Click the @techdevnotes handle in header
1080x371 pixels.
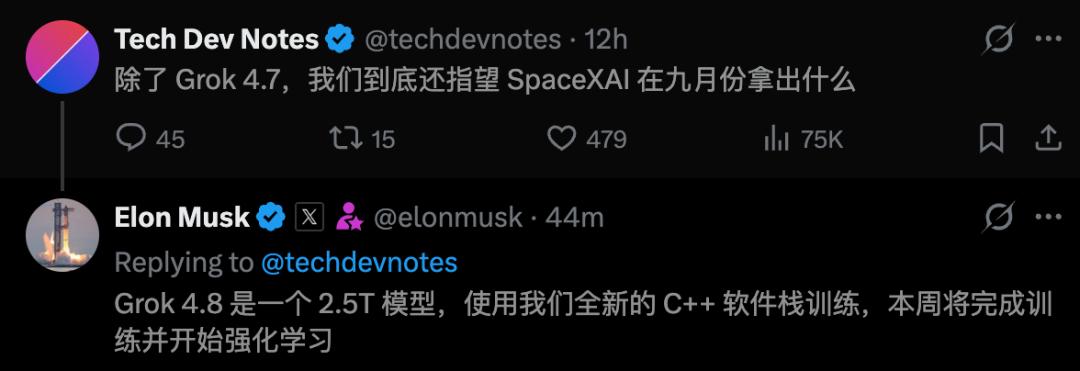coord(462,39)
